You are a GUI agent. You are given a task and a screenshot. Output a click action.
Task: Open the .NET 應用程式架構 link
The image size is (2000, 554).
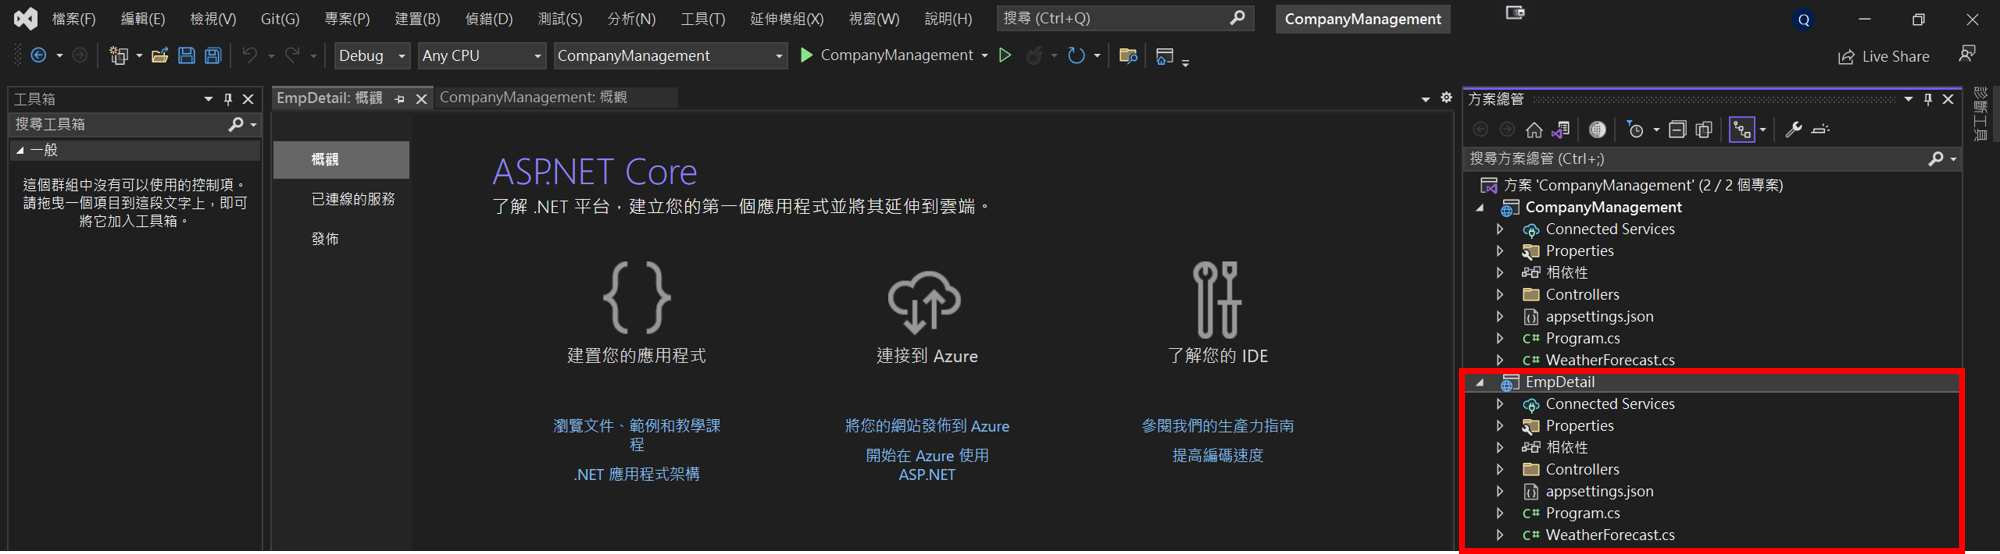[x=637, y=474]
